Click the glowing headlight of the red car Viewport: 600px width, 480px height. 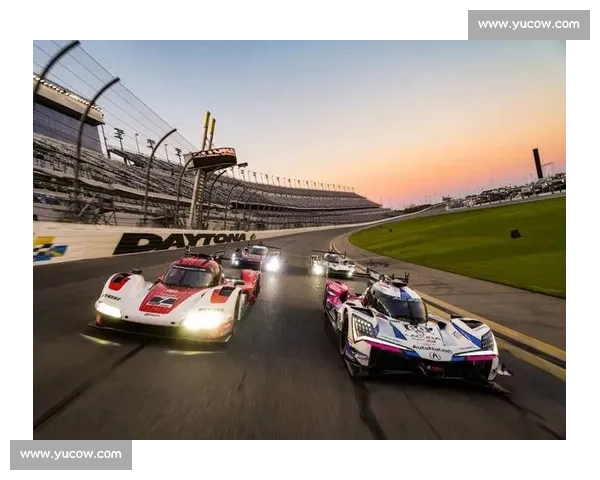[203, 320]
